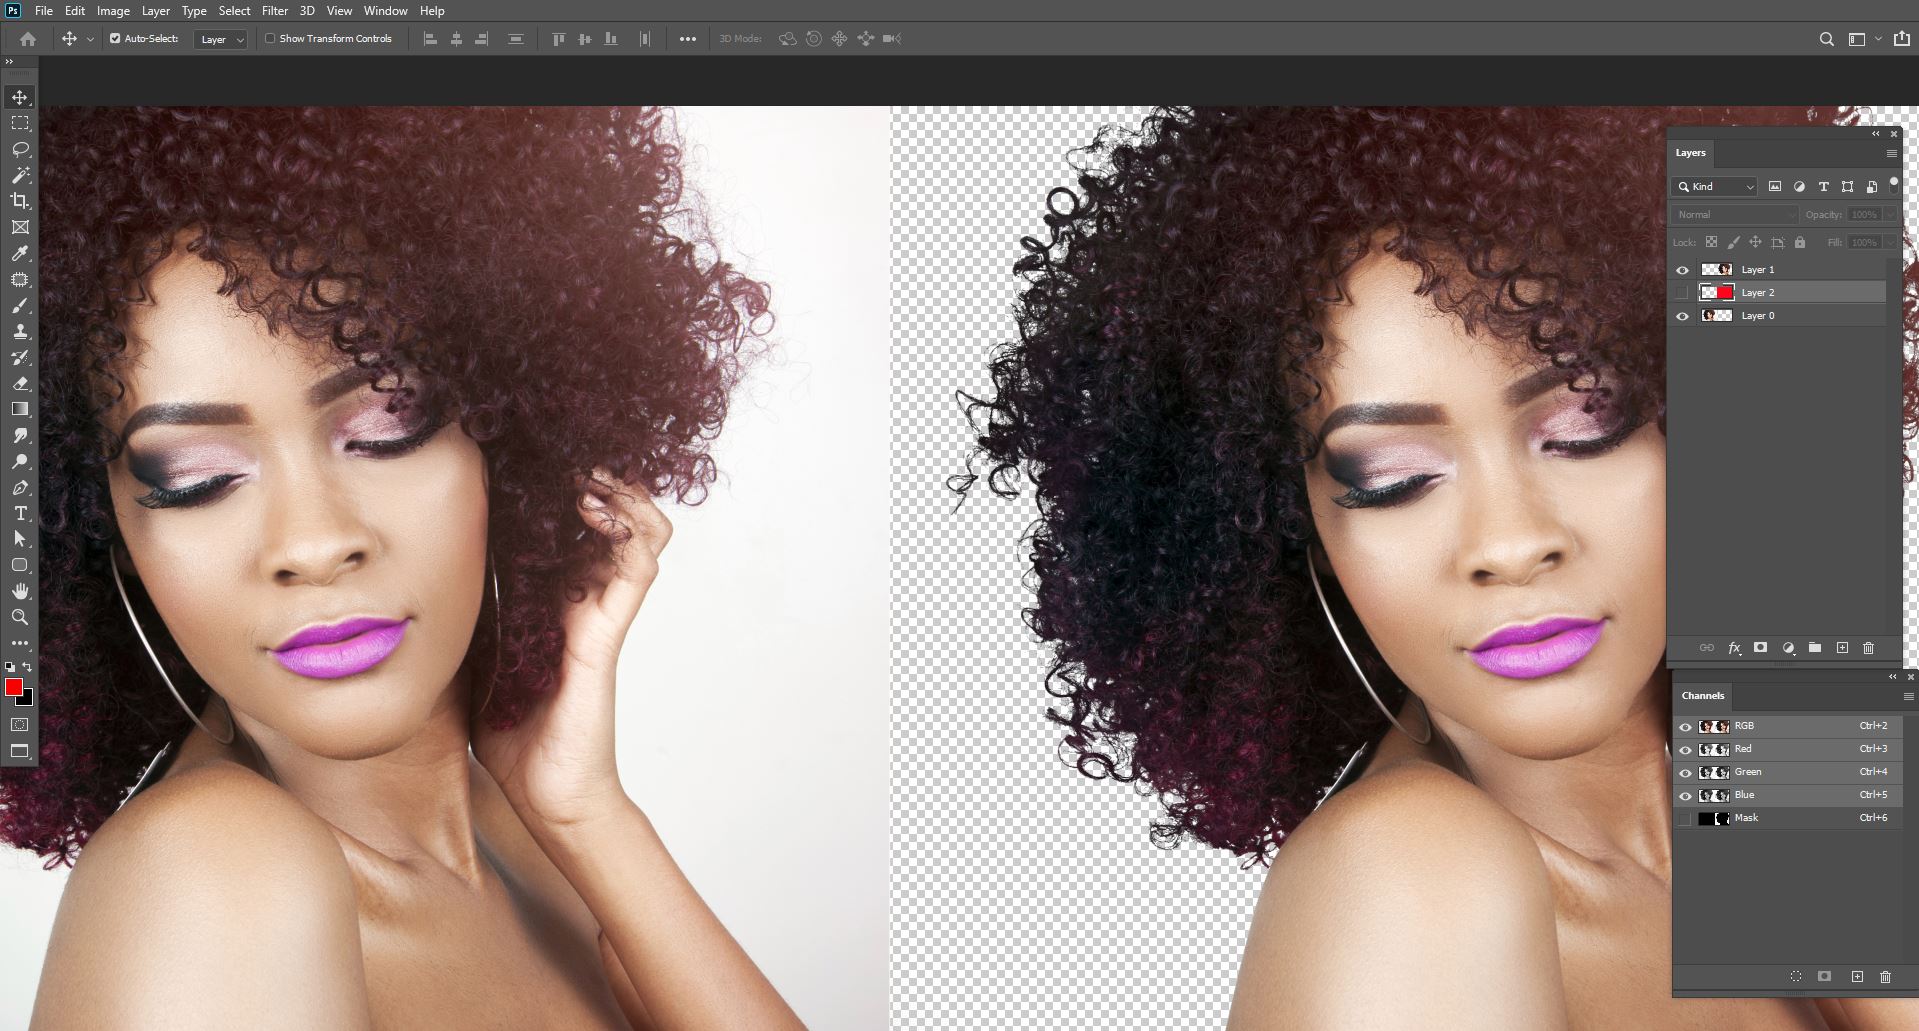Toggle visibility of the Green channel

click(1685, 773)
